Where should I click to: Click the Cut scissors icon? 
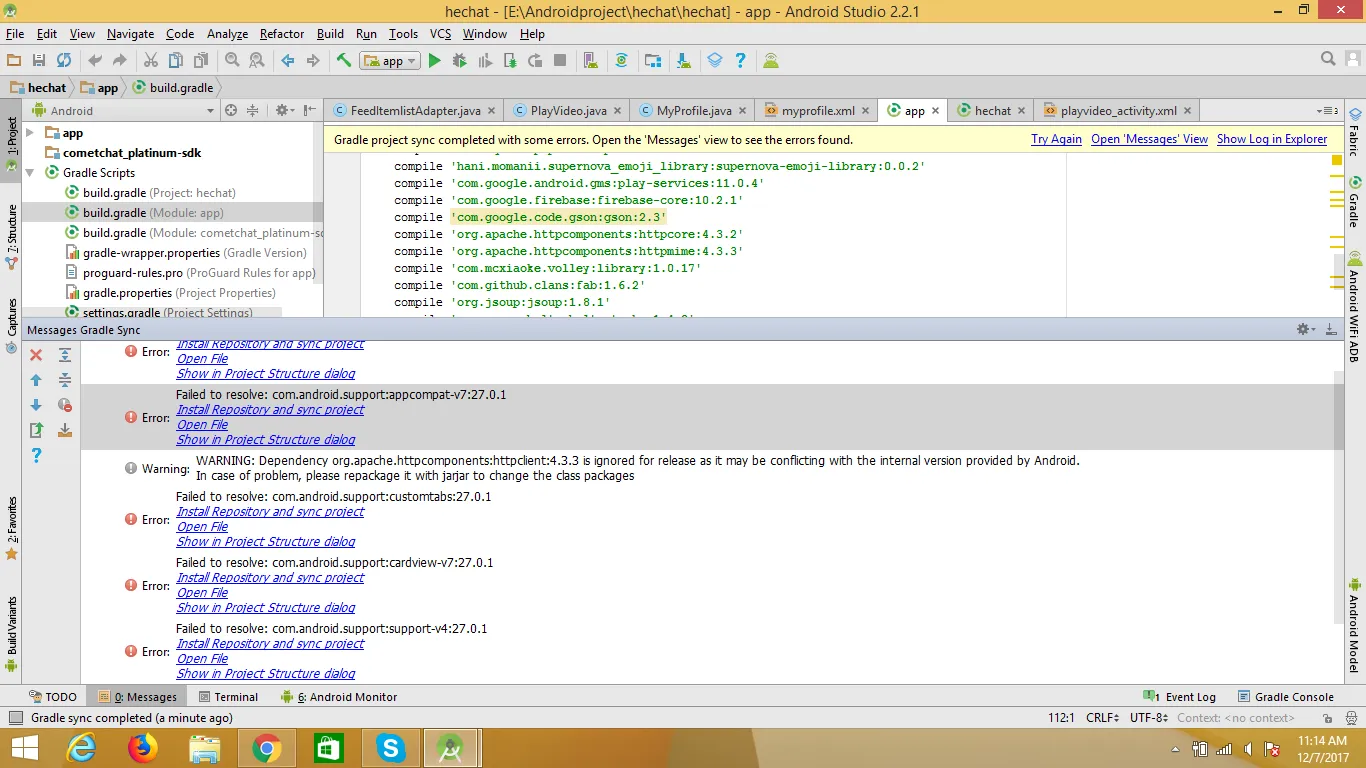pyautogui.click(x=151, y=61)
